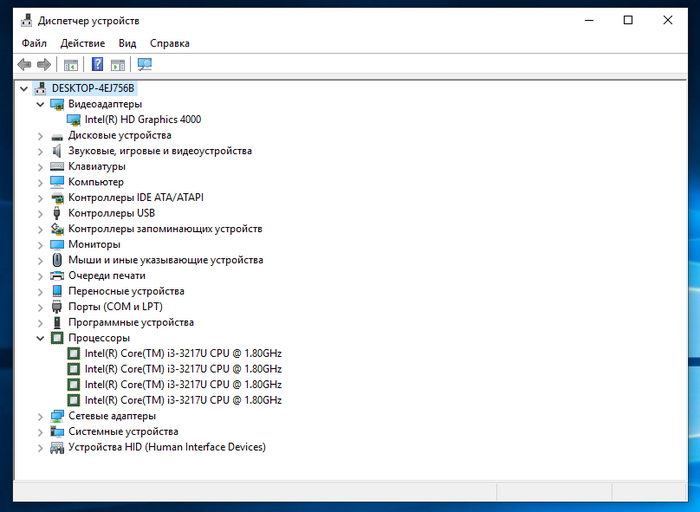The width and height of the screenshot is (700, 512).
Task: Click the Видеоадаптеры display adapter icon
Action: point(57,104)
